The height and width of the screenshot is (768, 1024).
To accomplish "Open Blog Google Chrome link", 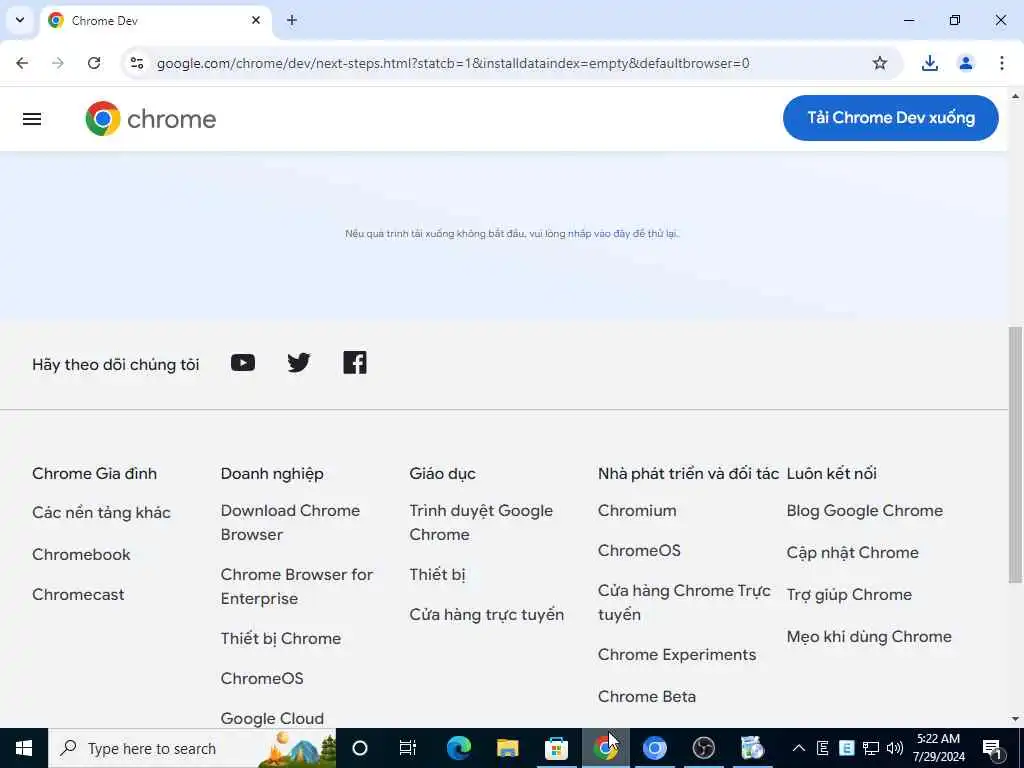I will [865, 511].
